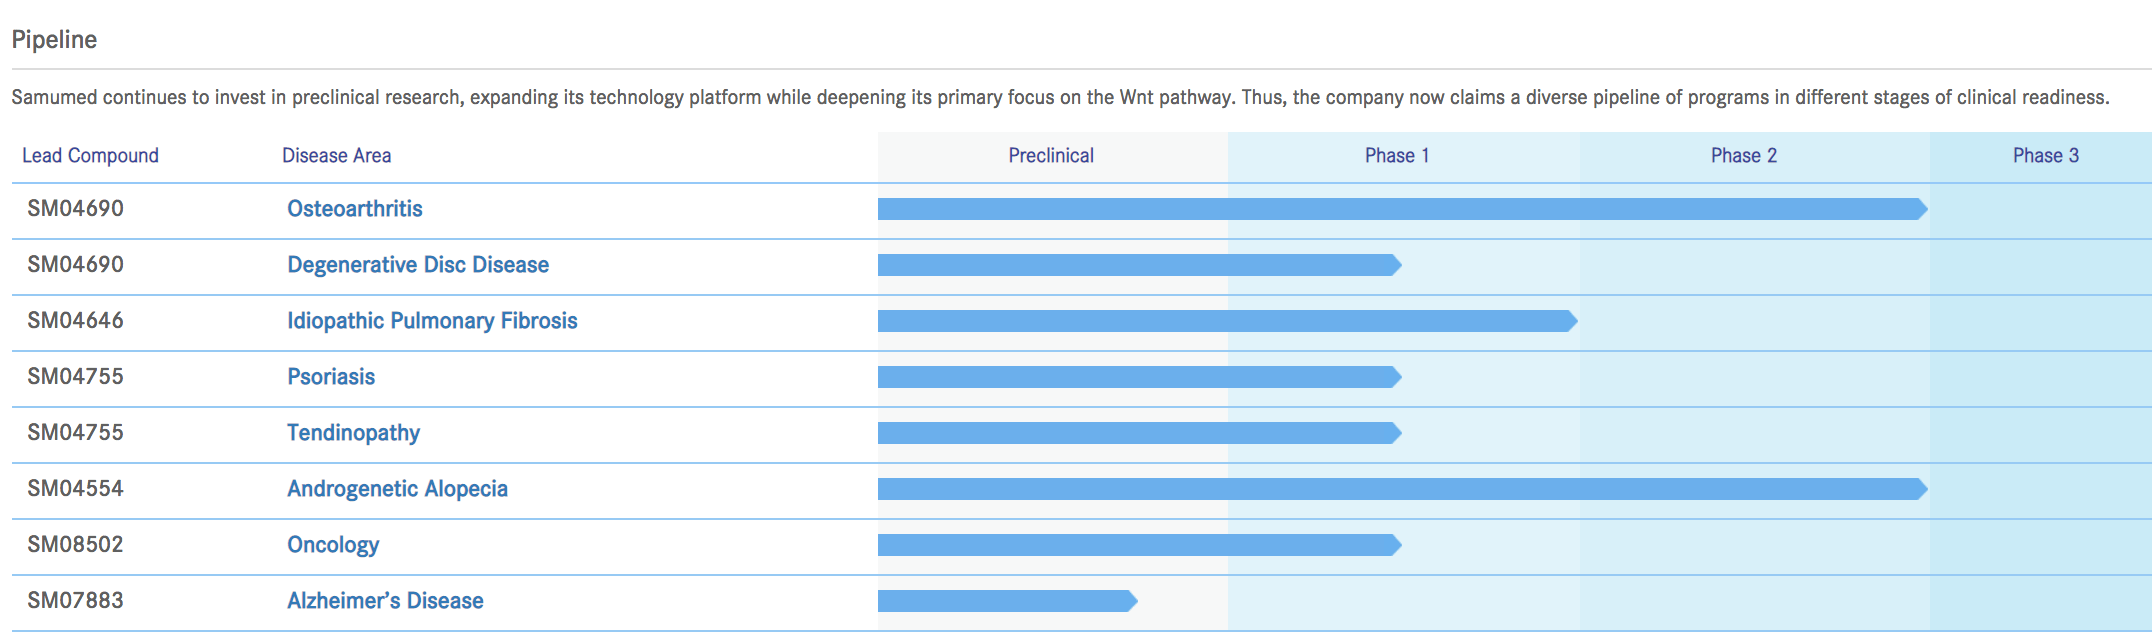Click the Oncology disease link

333,545
